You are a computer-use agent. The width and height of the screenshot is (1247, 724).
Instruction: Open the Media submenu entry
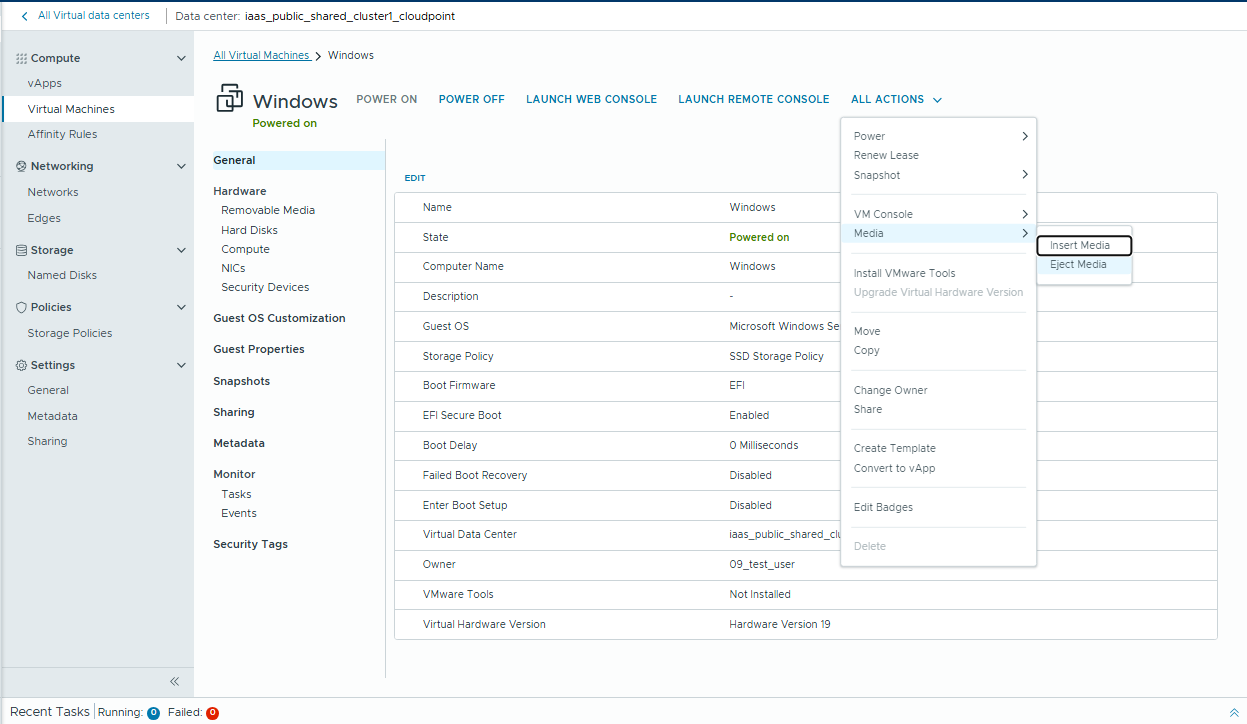[938, 233]
